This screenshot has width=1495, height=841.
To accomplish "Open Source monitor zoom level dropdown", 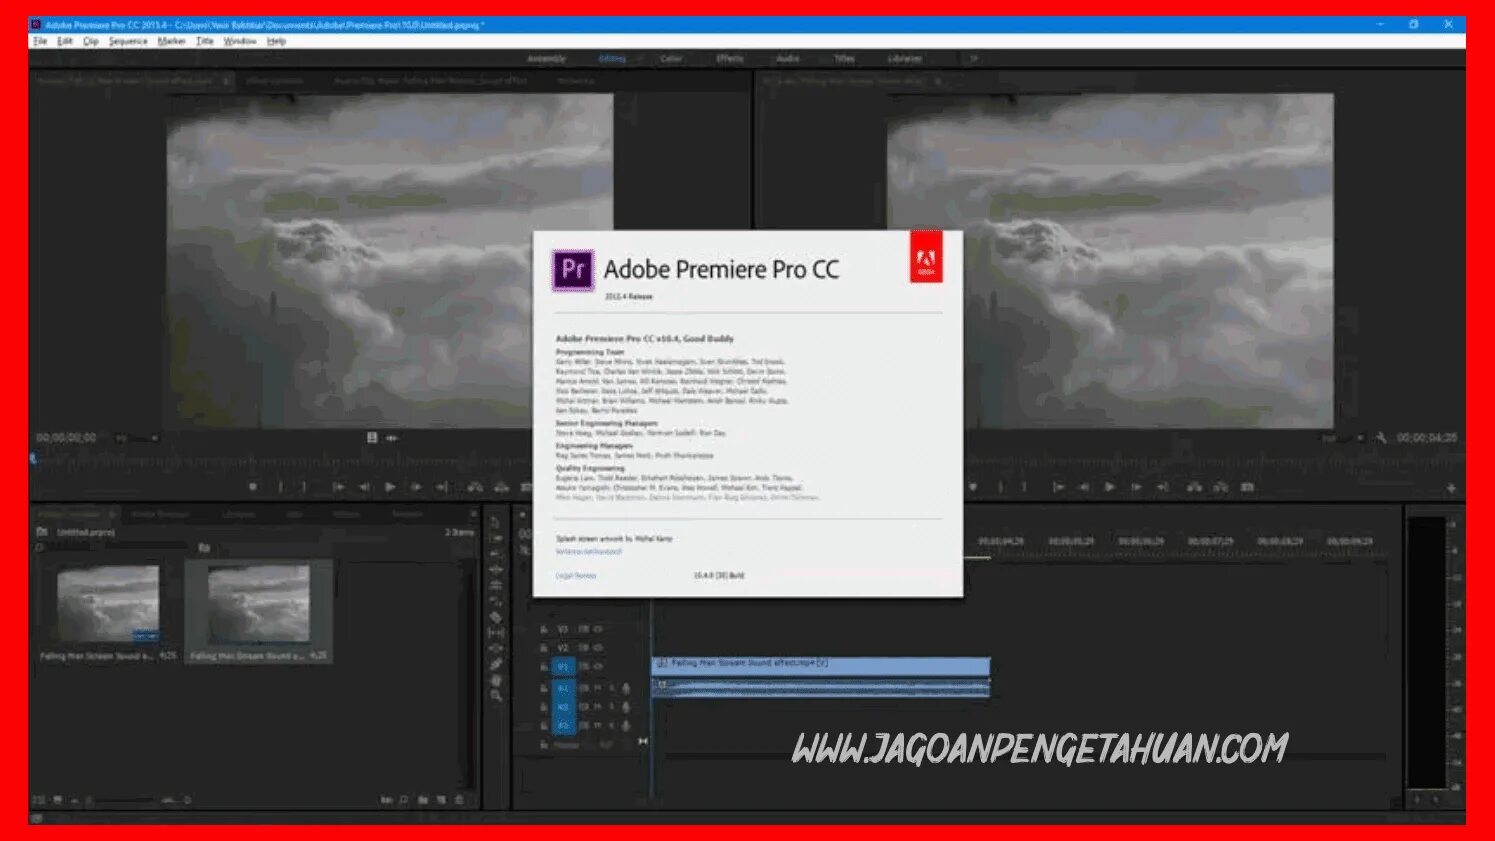I will (x=137, y=438).
